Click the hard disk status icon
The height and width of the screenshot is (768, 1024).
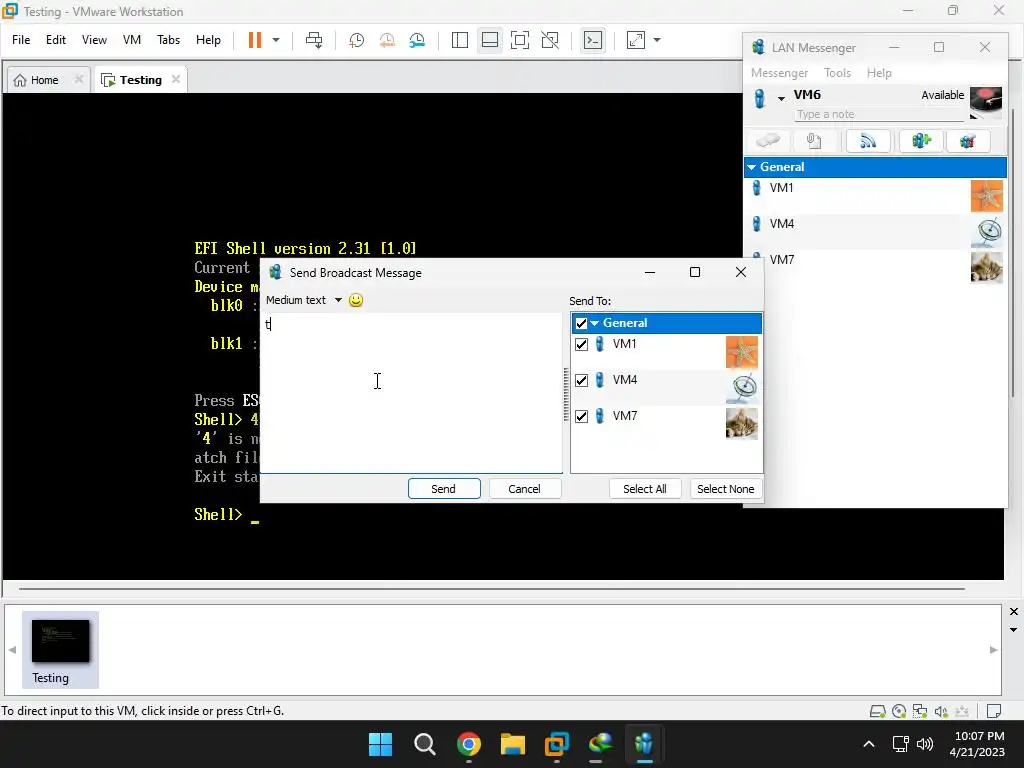(x=878, y=711)
